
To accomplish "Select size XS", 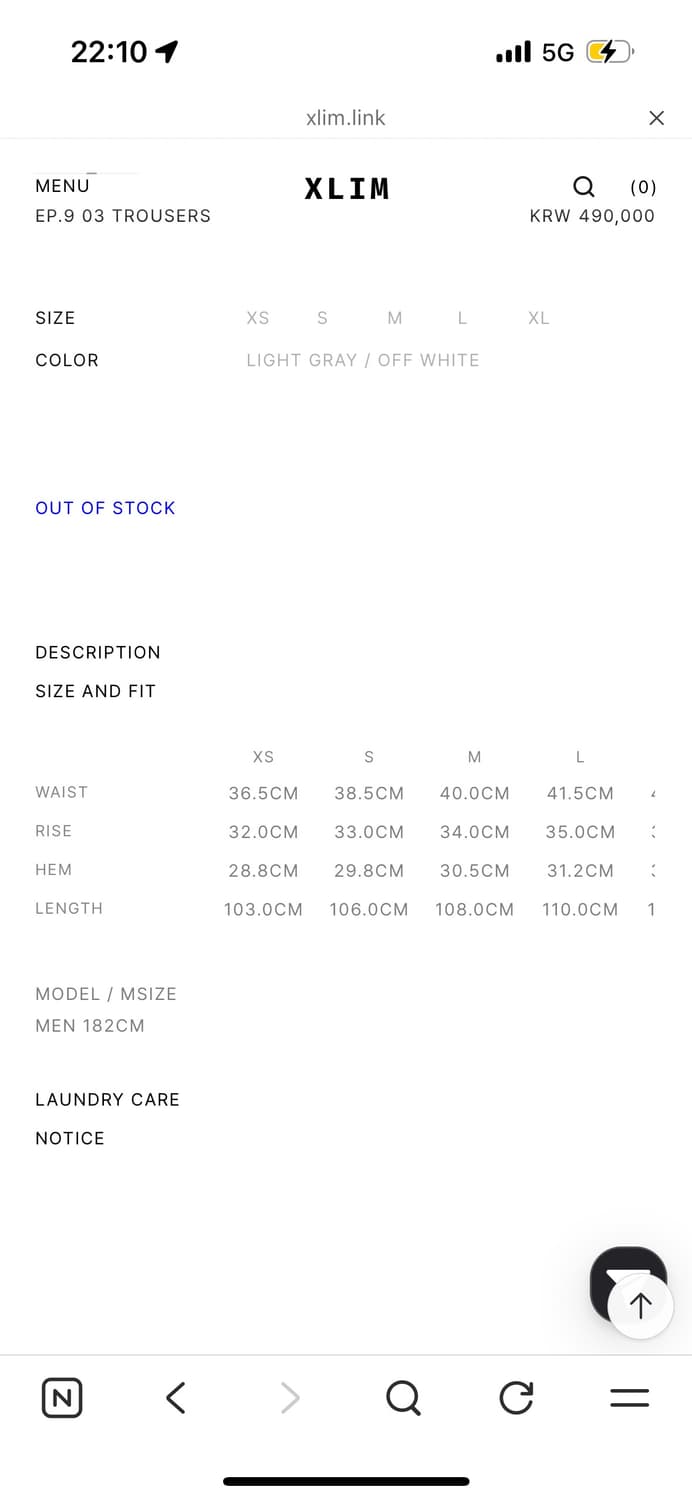I will (x=258, y=318).
